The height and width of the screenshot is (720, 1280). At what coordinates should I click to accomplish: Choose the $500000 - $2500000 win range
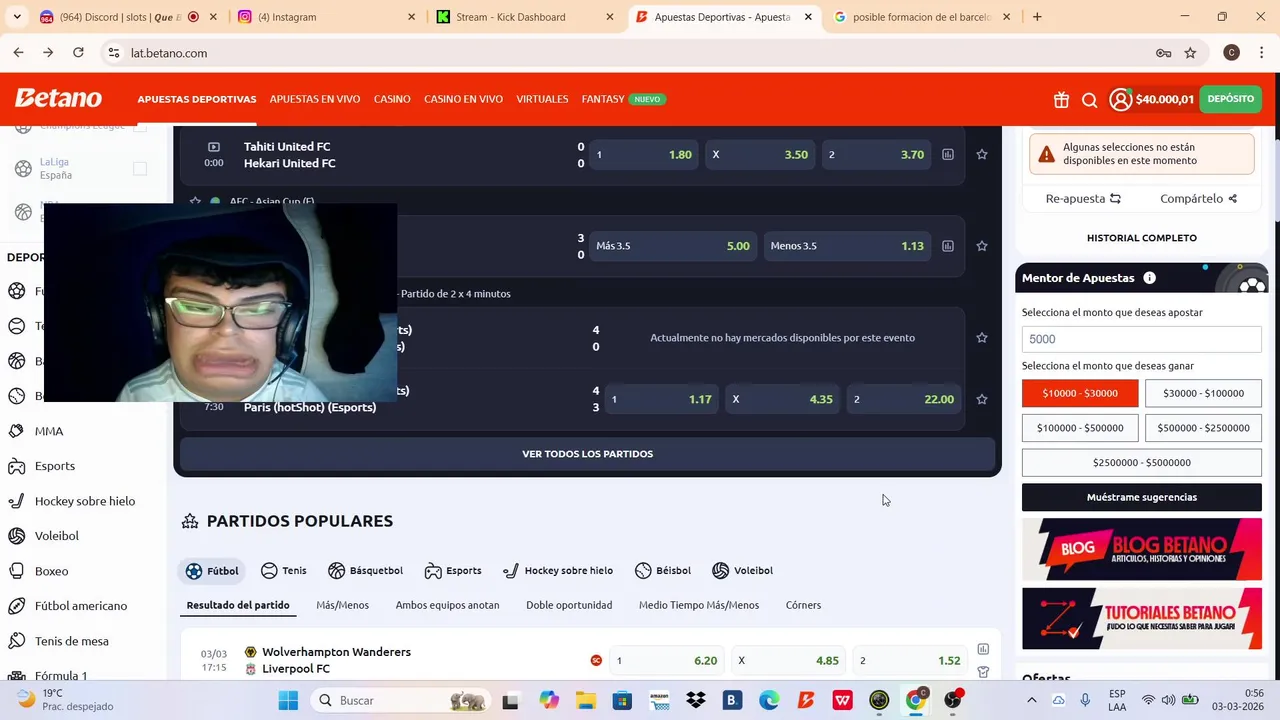click(1203, 428)
